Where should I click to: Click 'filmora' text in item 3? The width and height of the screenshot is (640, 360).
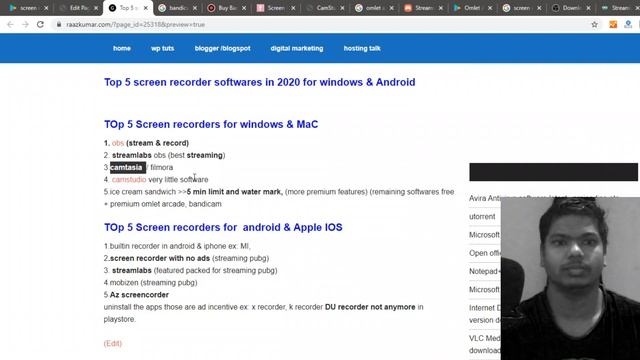point(162,167)
